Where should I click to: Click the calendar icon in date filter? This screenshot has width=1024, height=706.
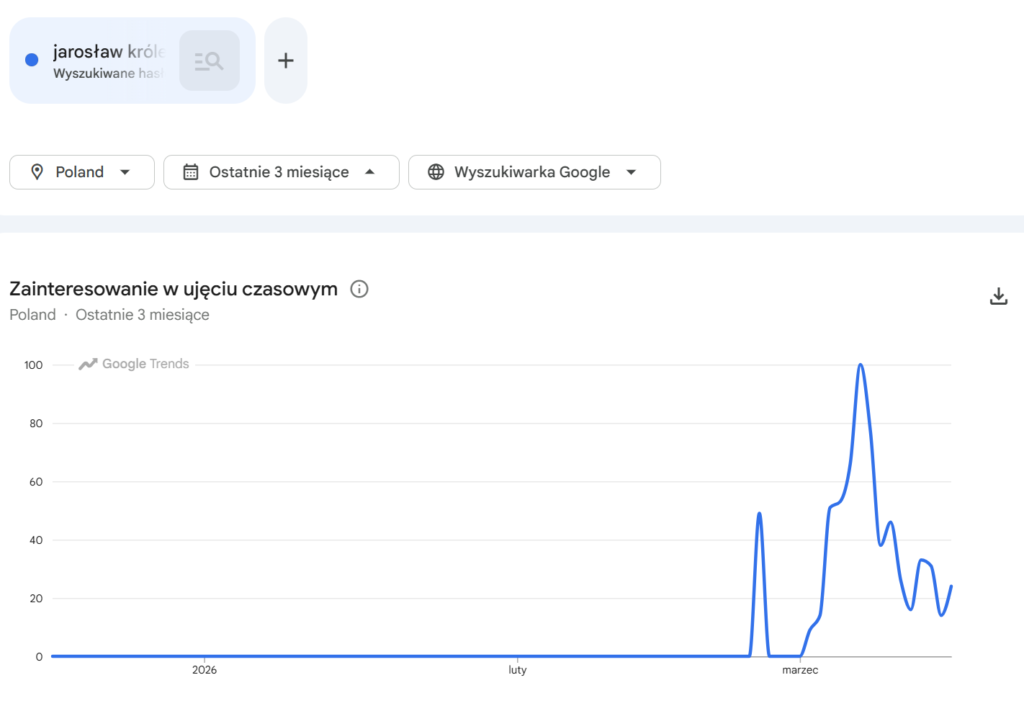[191, 172]
